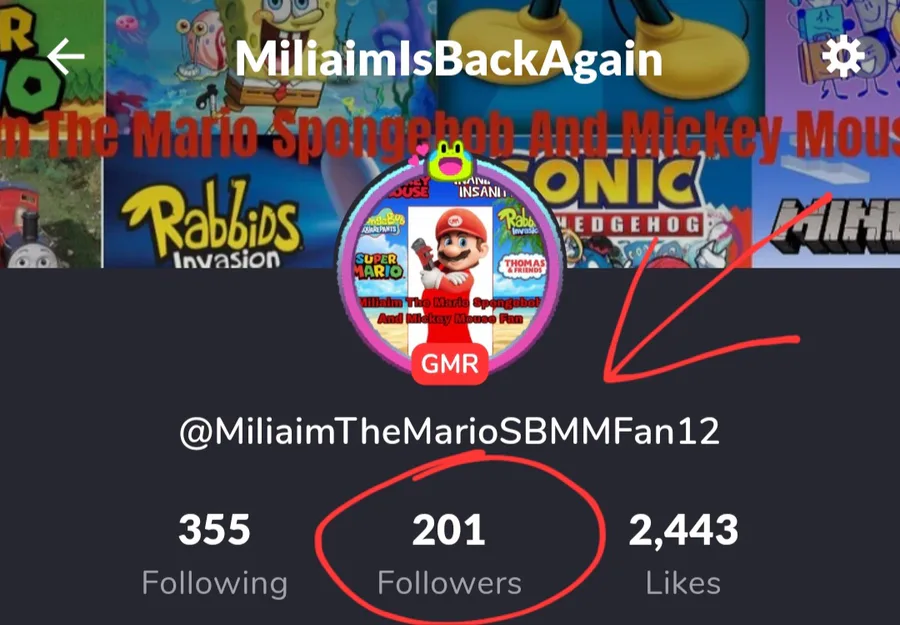Go back using the left arrow
This screenshot has width=900, height=625.
(66, 56)
